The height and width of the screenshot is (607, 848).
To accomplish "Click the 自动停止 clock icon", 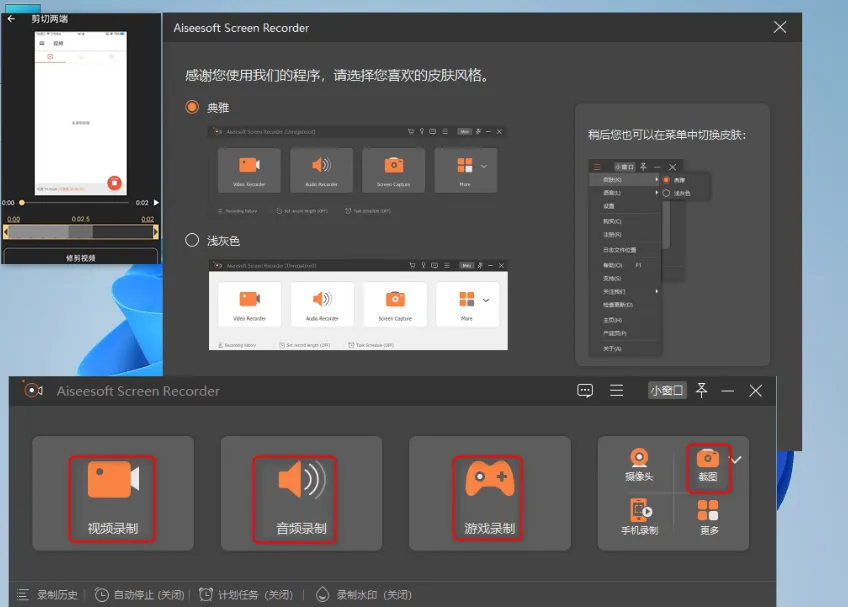I will click(x=101, y=595).
